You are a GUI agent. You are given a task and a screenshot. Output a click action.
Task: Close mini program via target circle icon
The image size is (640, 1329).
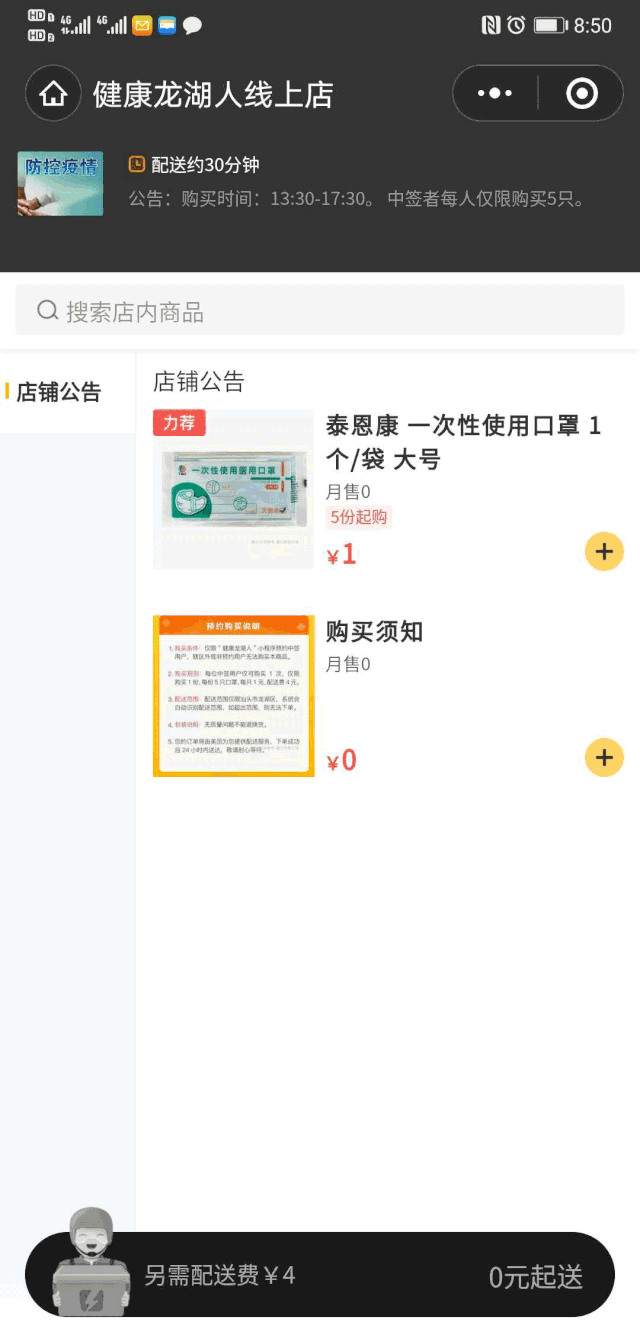tap(581, 94)
